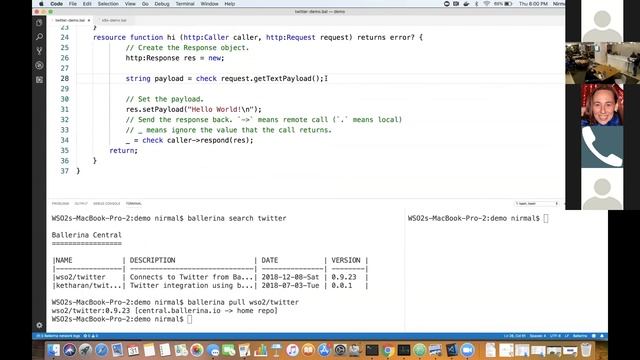Click the Ballerina language mode in status bar
Viewport: 640px width, 360px height.
point(580,336)
